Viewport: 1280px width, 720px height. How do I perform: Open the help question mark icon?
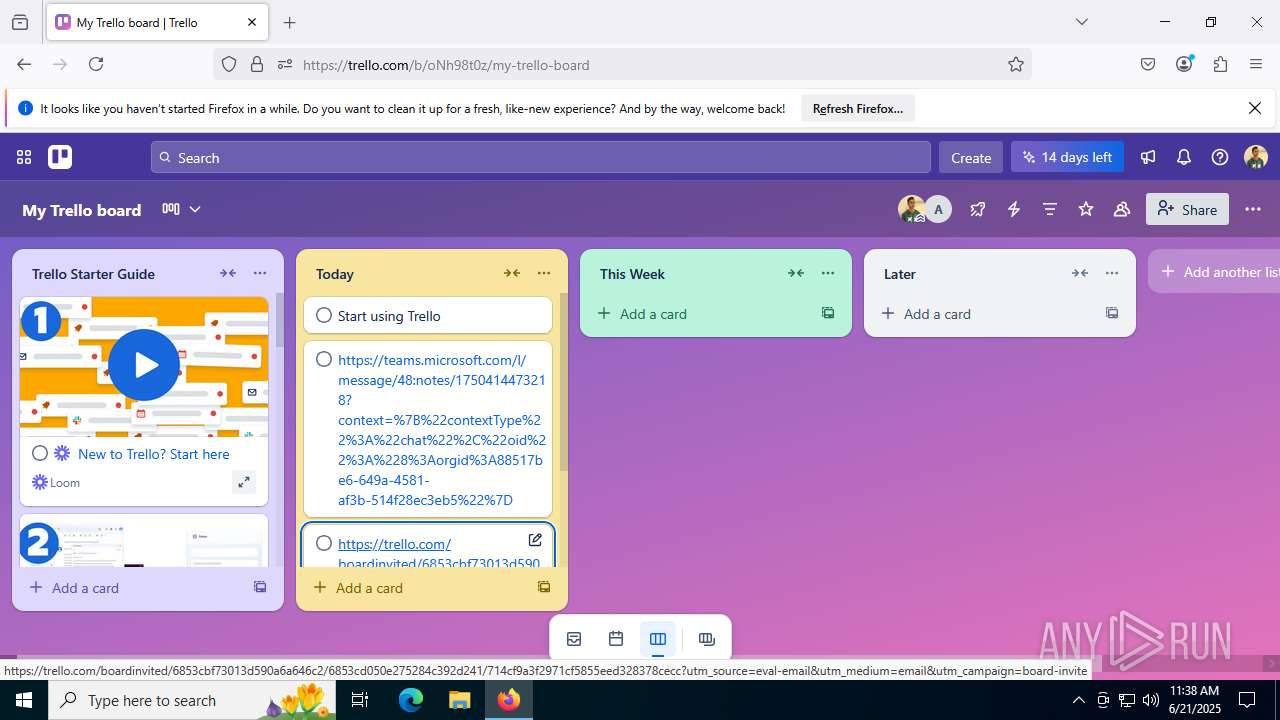point(1220,157)
